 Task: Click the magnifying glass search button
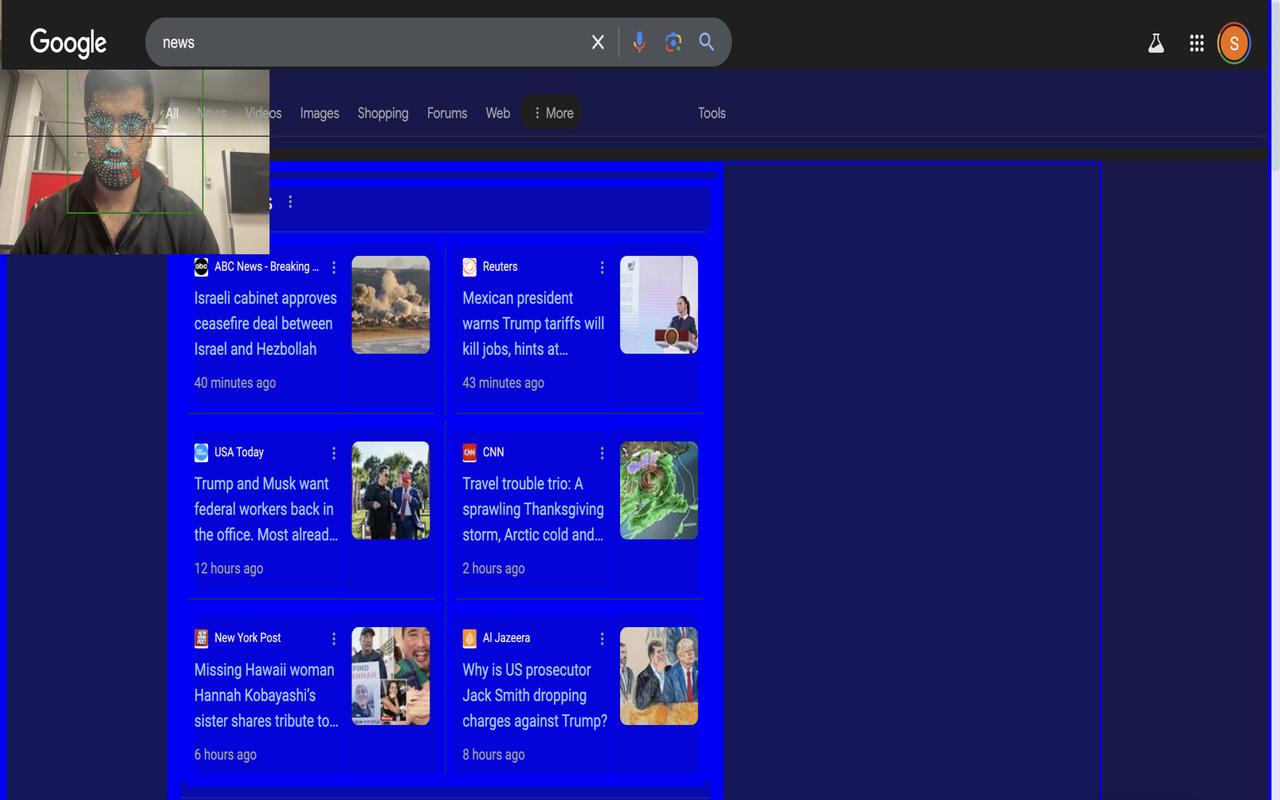pyautogui.click(x=707, y=42)
